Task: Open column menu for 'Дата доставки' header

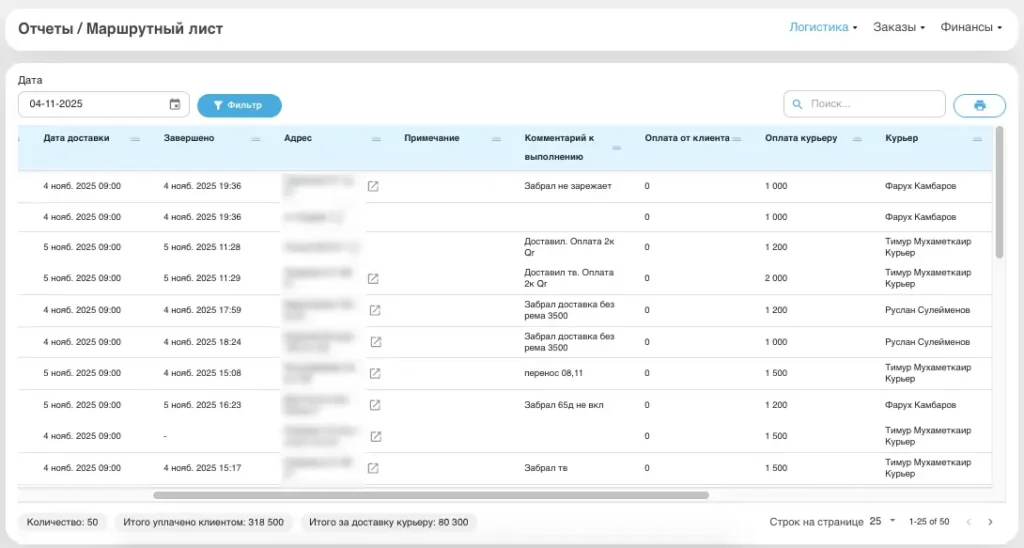Action: pyautogui.click(x=135, y=139)
